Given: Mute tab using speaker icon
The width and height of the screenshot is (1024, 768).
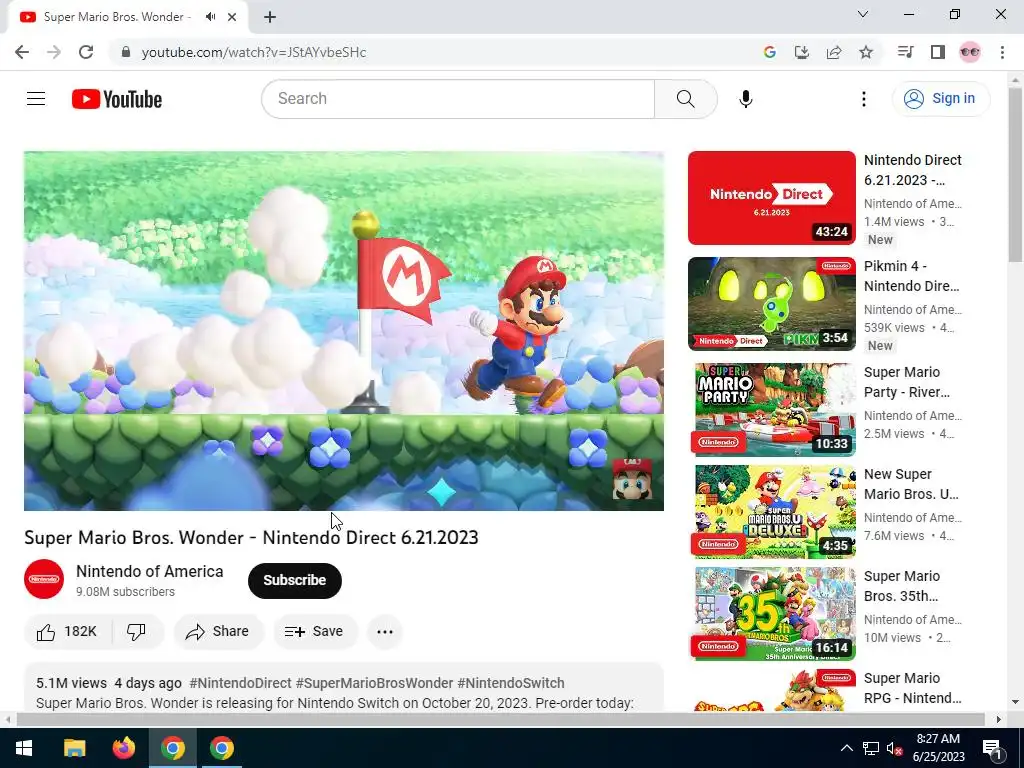Looking at the screenshot, I should pos(210,17).
